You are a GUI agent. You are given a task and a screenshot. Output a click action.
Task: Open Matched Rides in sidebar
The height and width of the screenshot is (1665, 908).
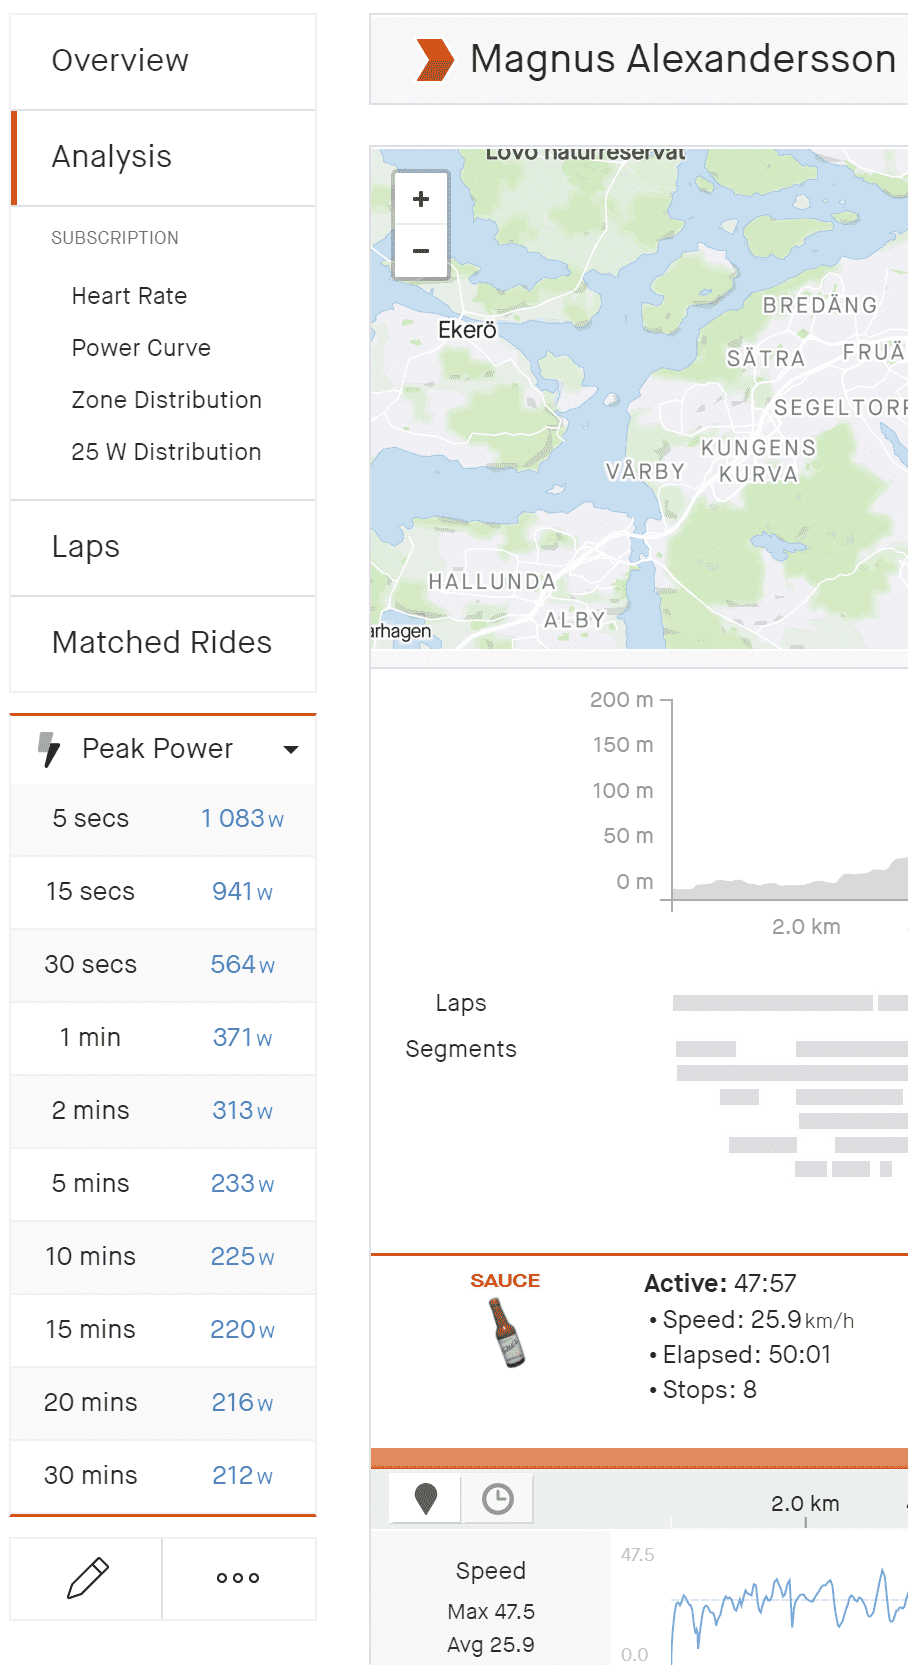[162, 643]
